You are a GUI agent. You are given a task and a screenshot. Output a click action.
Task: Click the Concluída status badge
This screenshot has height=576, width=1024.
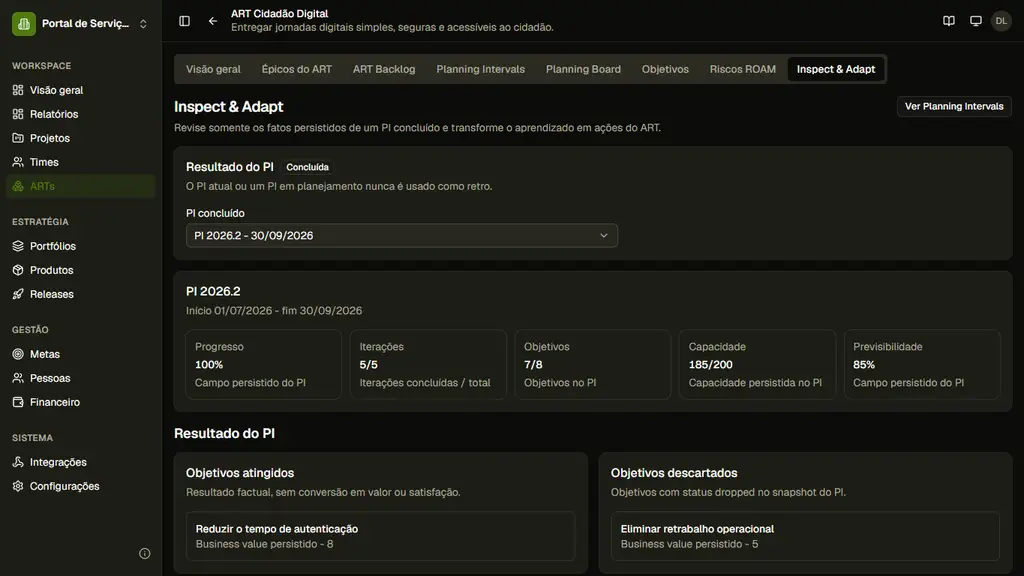pyautogui.click(x=307, y=167)
